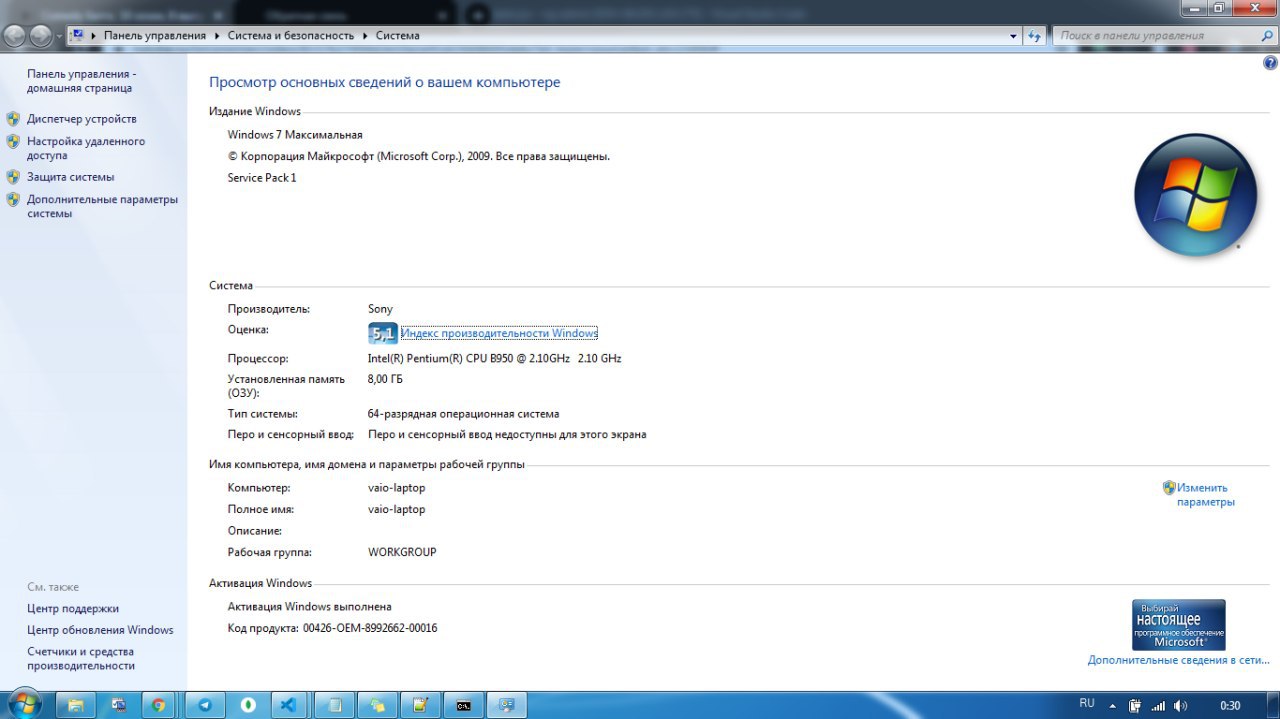Open Help via the blue question mark icon

click(1270, 62)
